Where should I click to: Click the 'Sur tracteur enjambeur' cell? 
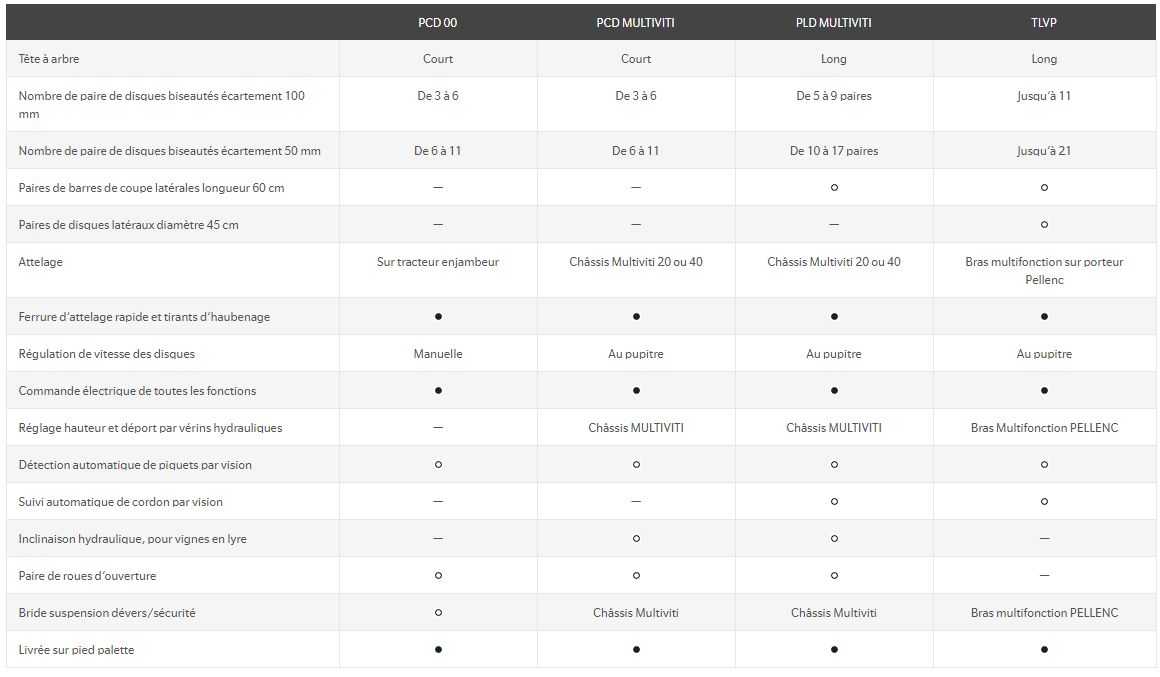pos(438,262)
